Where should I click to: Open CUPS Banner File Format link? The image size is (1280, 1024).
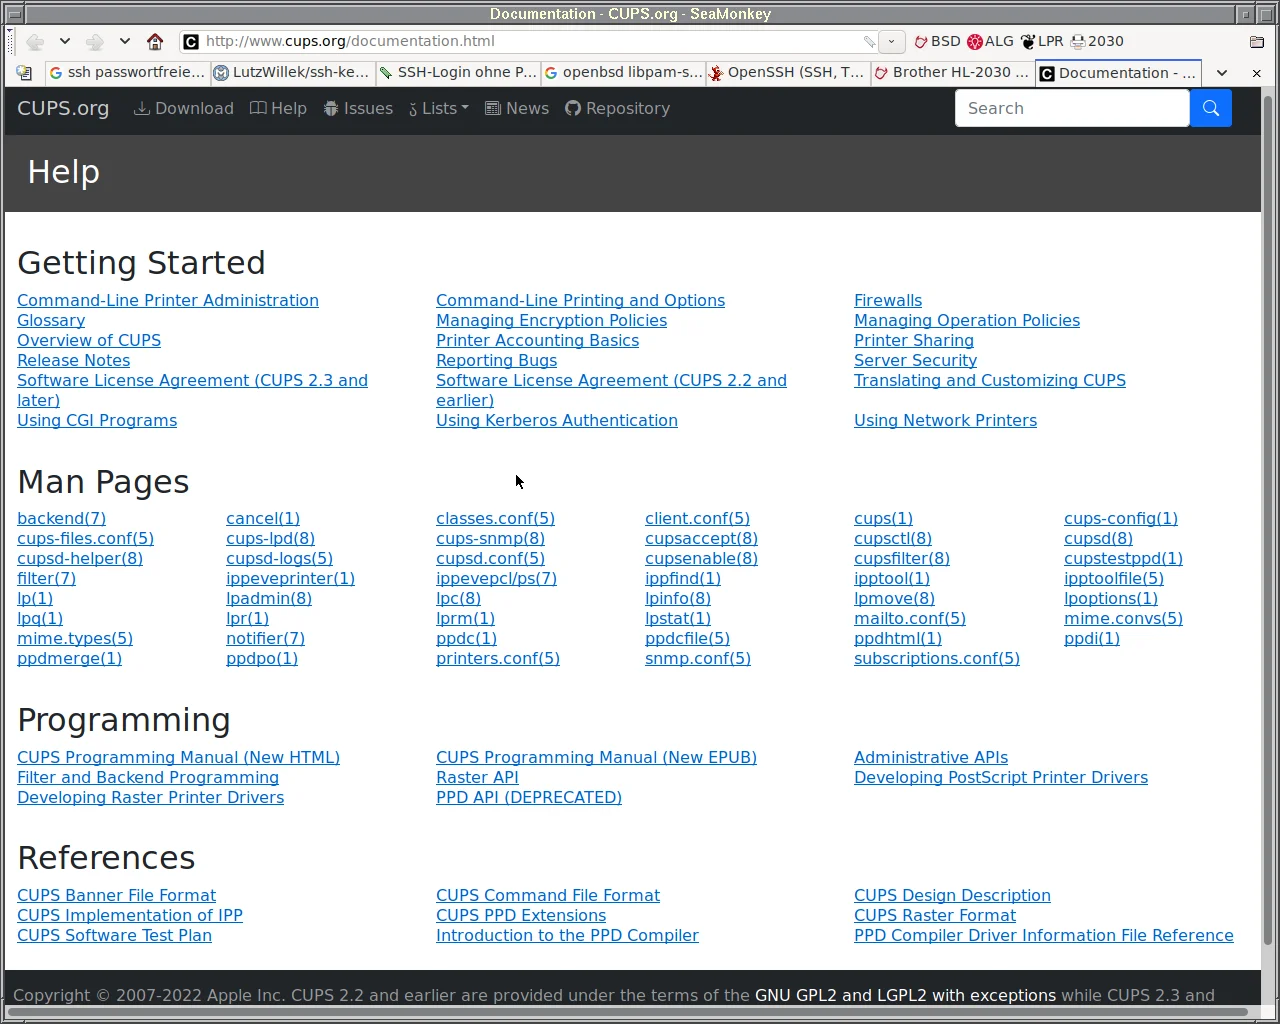[116, 895]
